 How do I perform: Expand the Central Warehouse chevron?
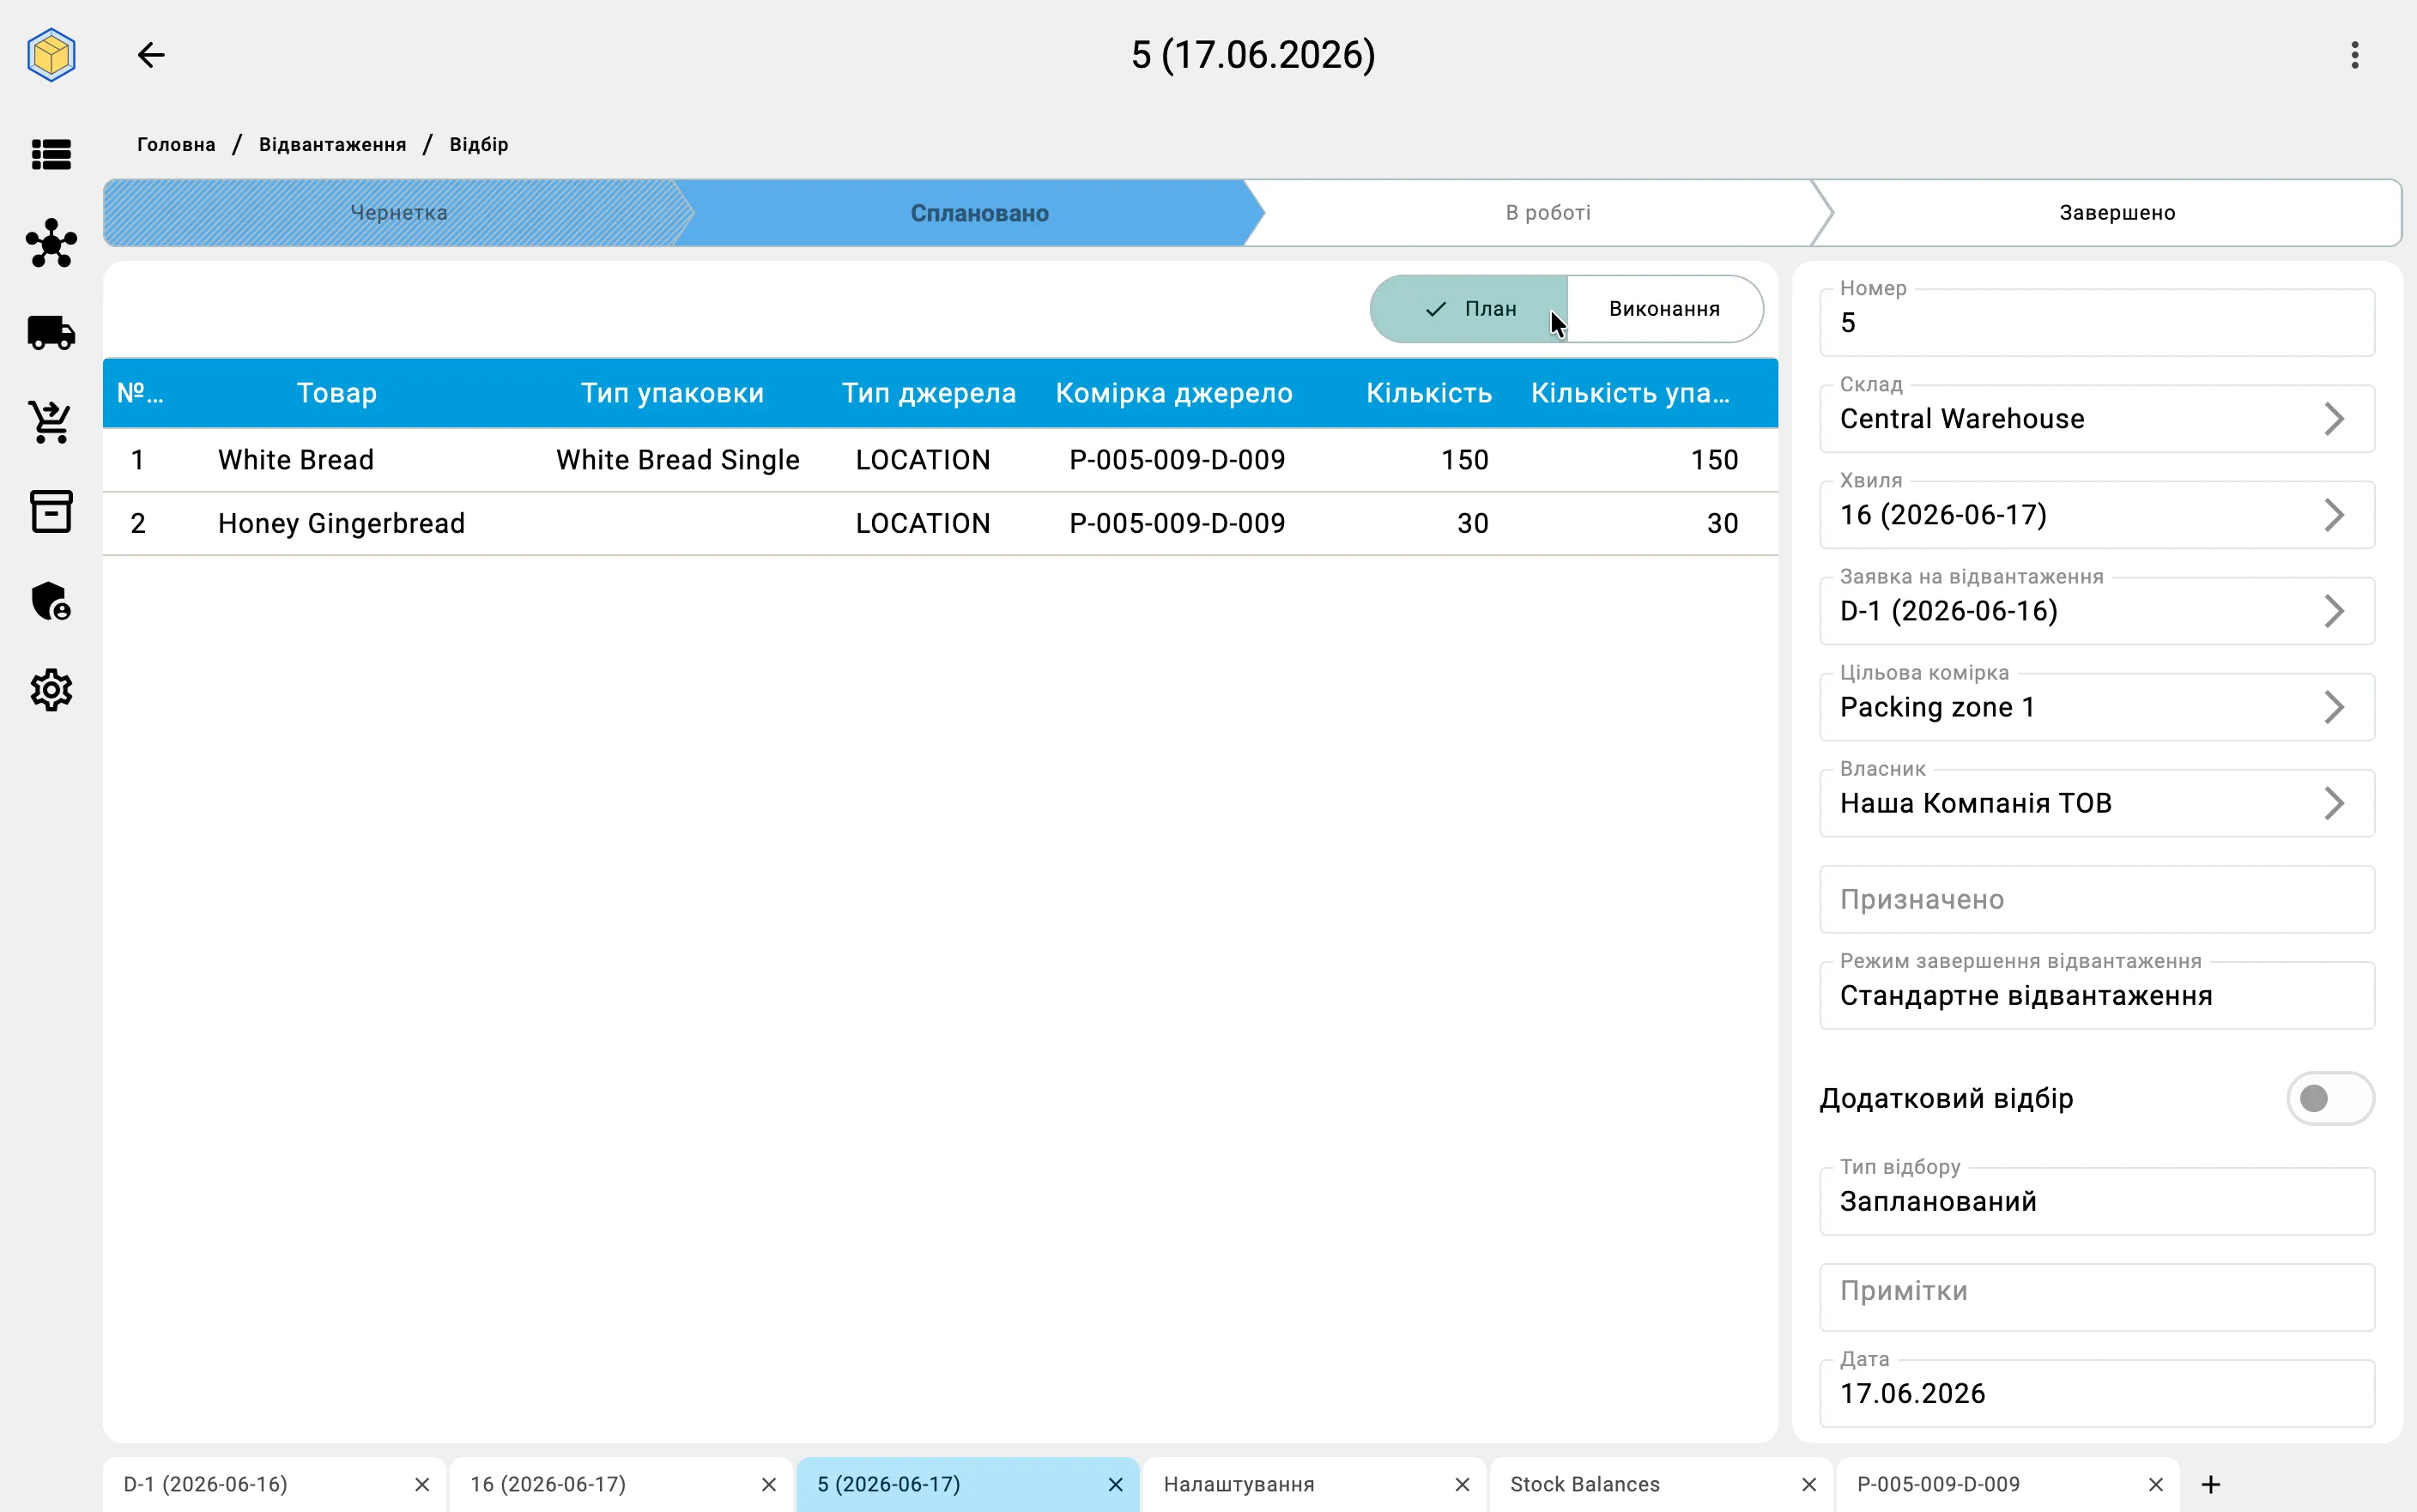point(2334,419)
